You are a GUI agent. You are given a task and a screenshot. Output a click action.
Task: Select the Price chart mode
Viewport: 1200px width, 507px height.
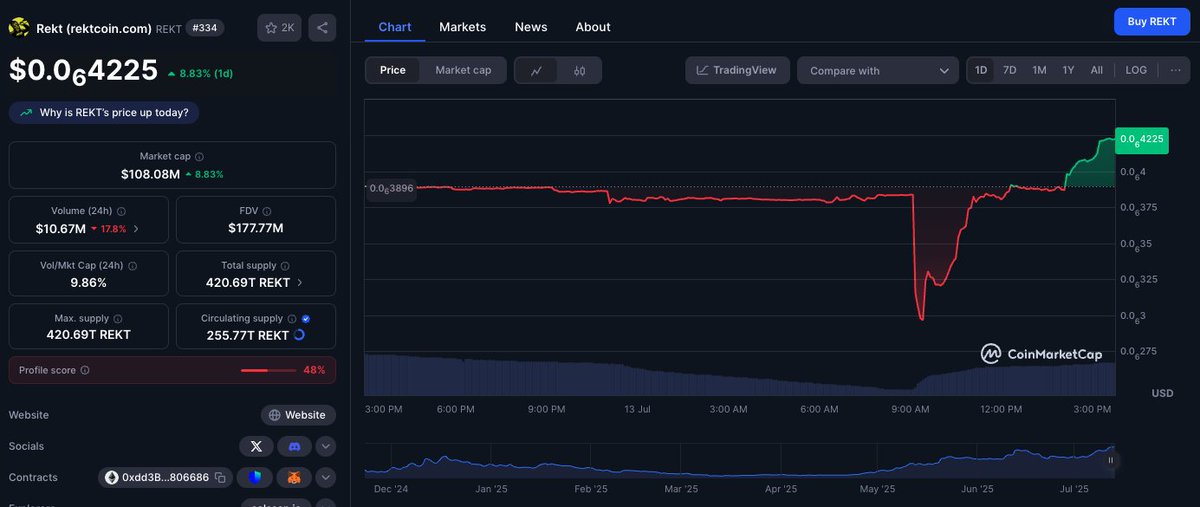coord(393,70)
